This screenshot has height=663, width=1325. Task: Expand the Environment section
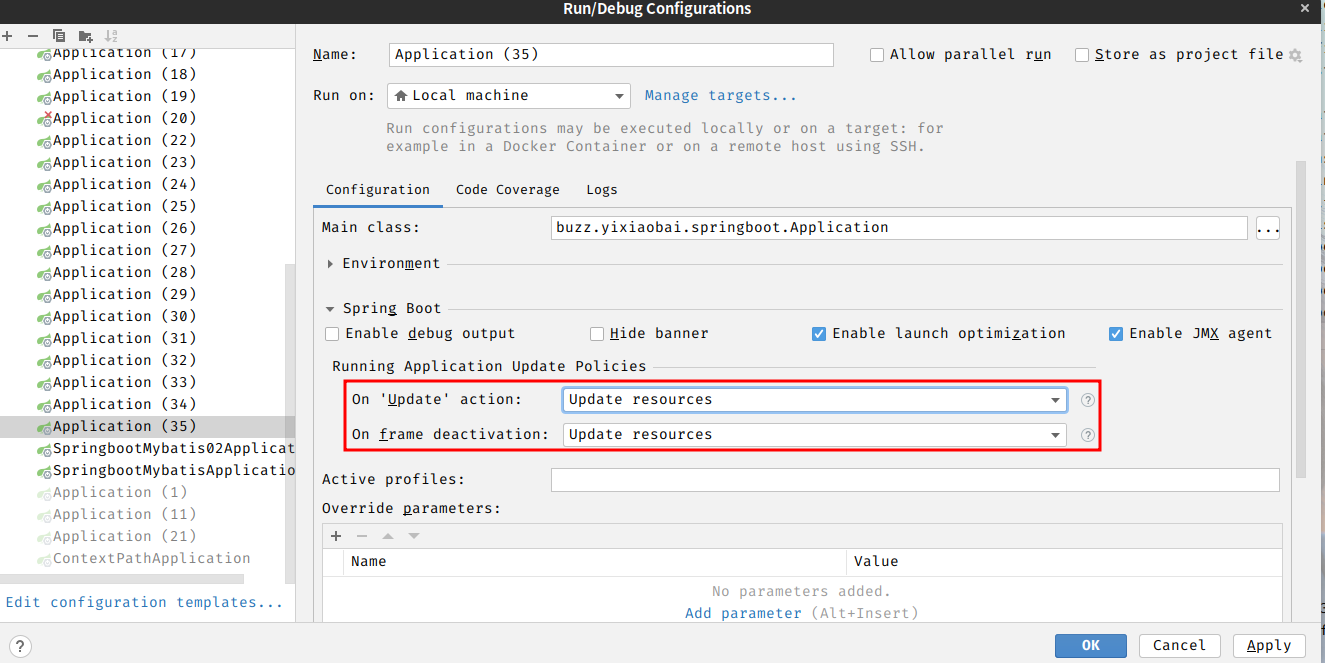point(332,264)
